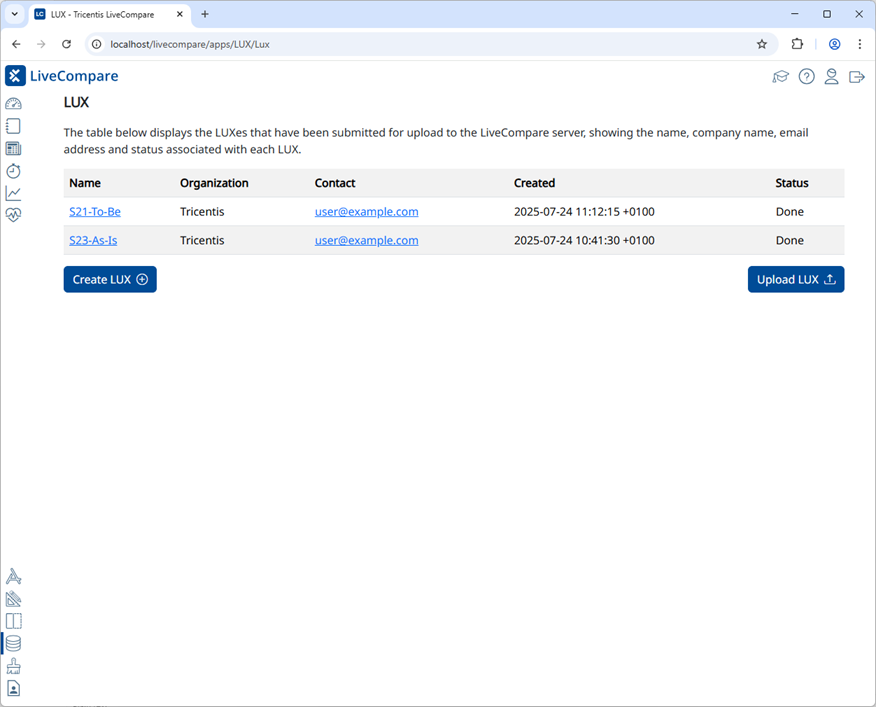Open a new browser tab
The image size is (876, 707).
coord(205,15)
